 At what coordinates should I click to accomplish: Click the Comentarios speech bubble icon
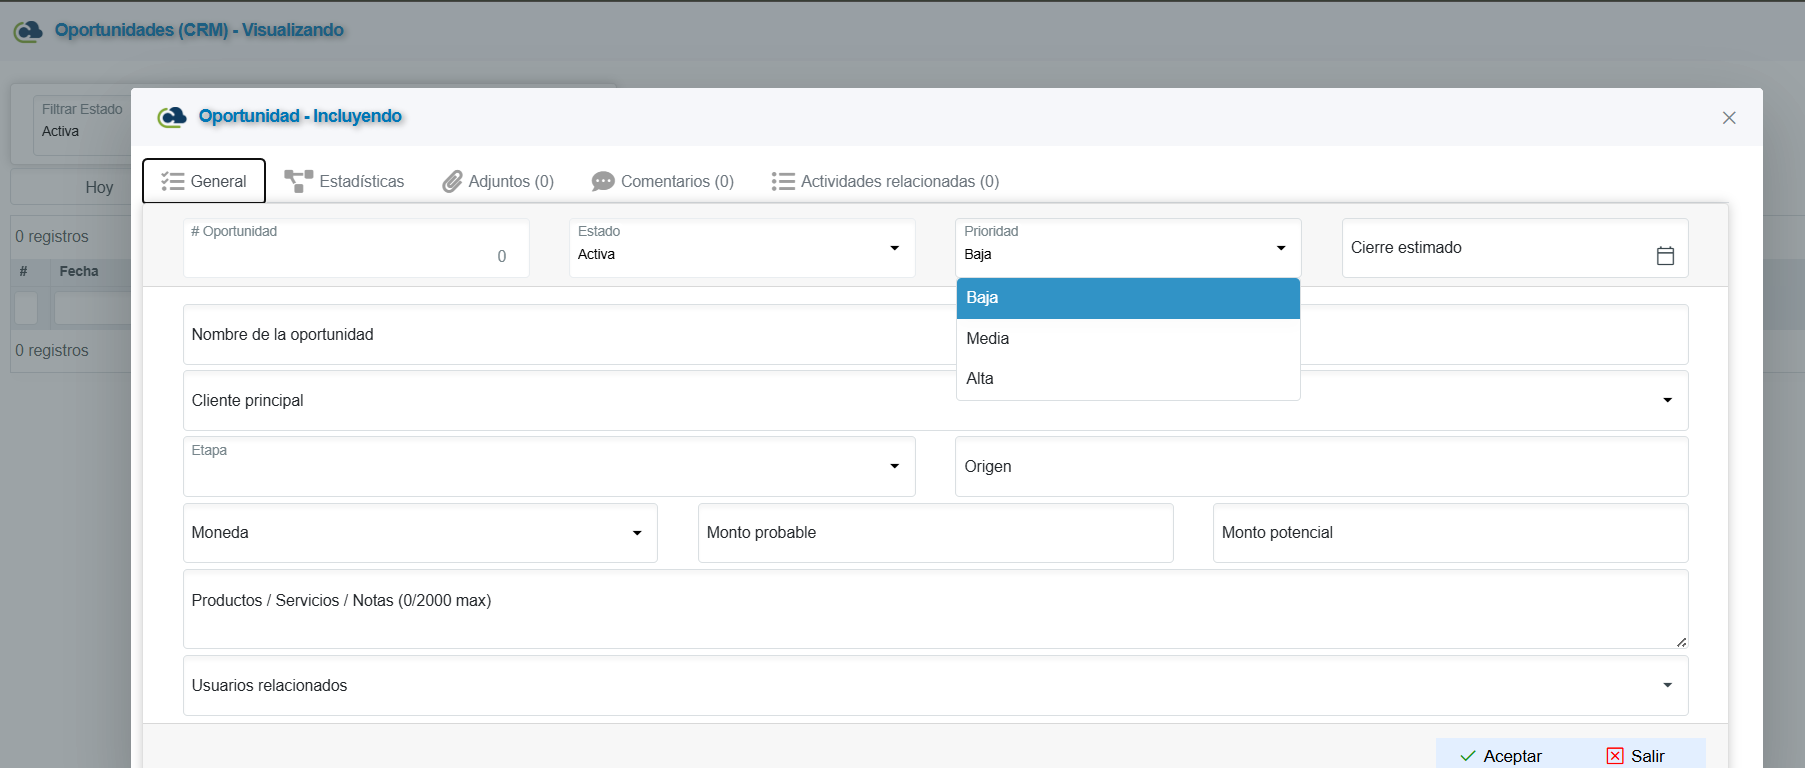[603, 181]
